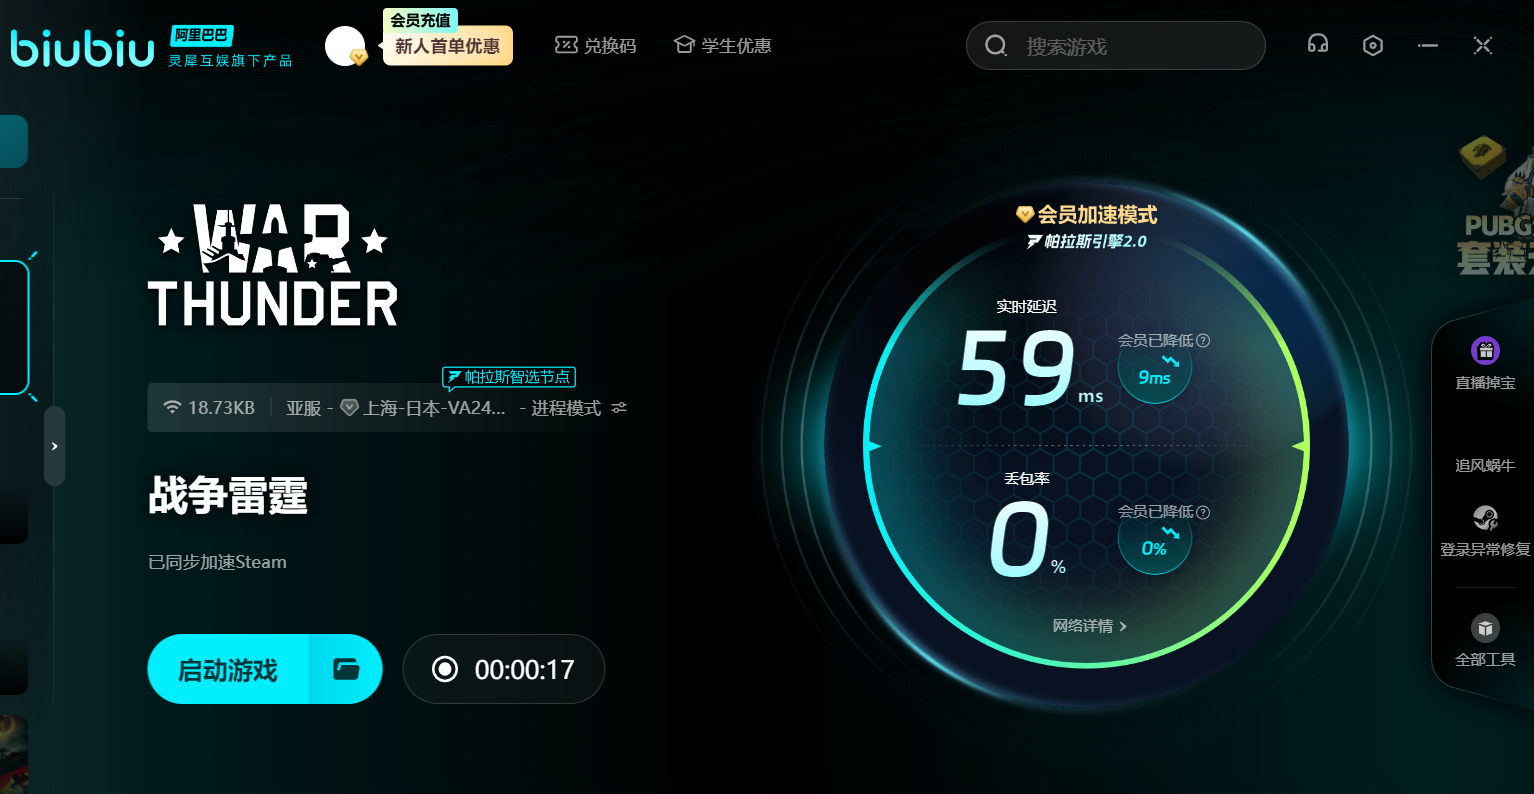
Task: Expand the left sidebar arrow
Action: point(55,446)
